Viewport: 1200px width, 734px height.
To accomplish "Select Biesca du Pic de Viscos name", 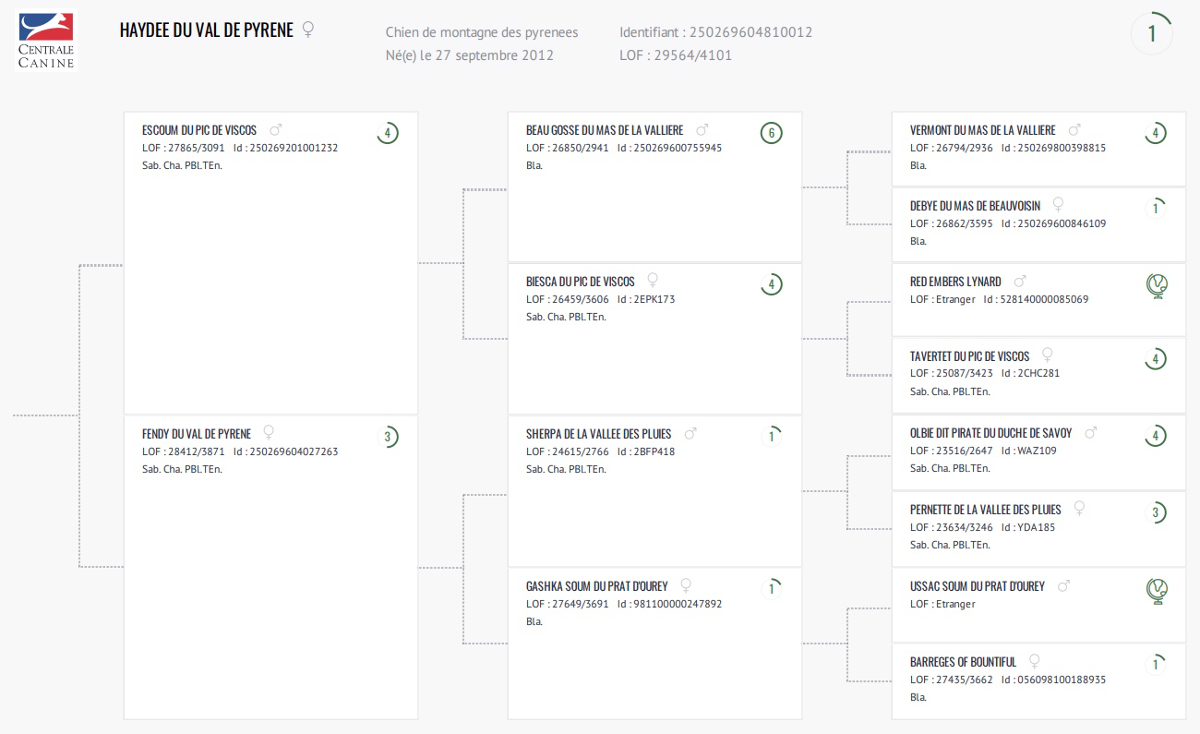I will click(x=580, y=282).
